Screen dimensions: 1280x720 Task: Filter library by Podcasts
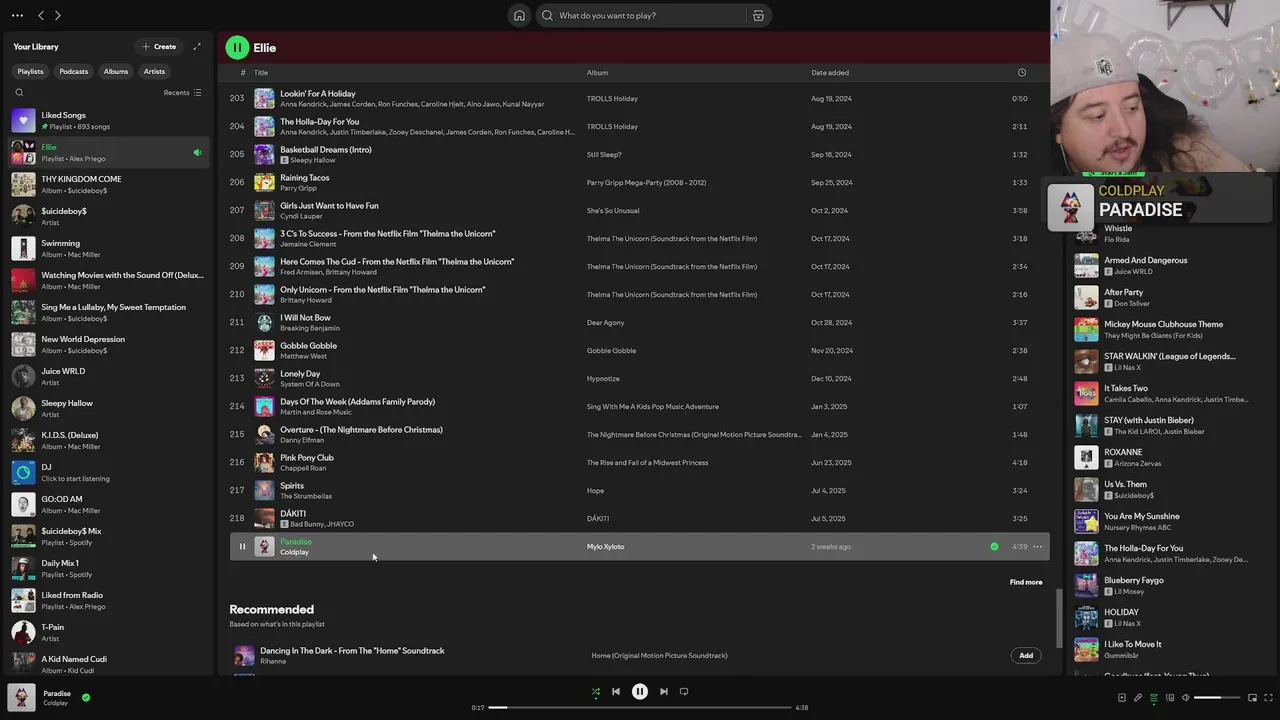[73, 71]
